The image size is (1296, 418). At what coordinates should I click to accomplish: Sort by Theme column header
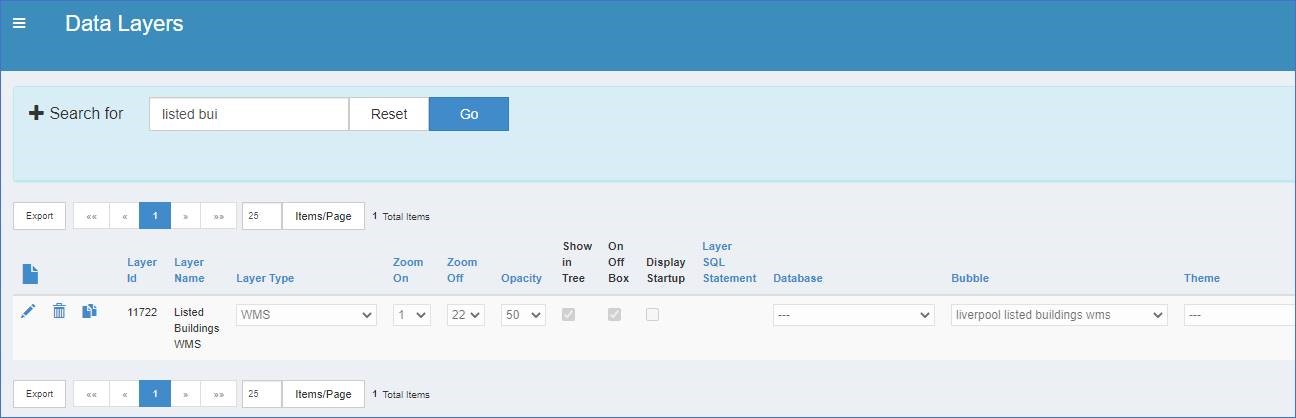(x=1202, y=278)
